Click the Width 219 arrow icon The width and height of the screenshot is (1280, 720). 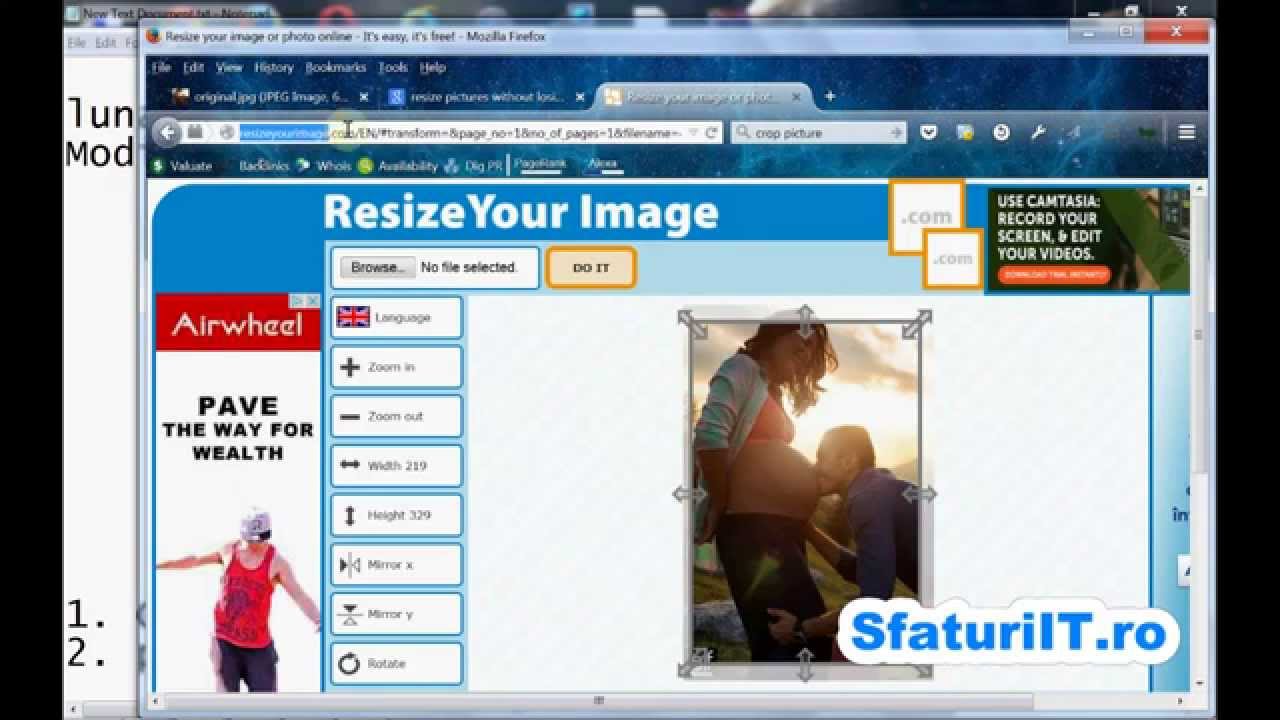pyautogui.click(x=350, y=465)
